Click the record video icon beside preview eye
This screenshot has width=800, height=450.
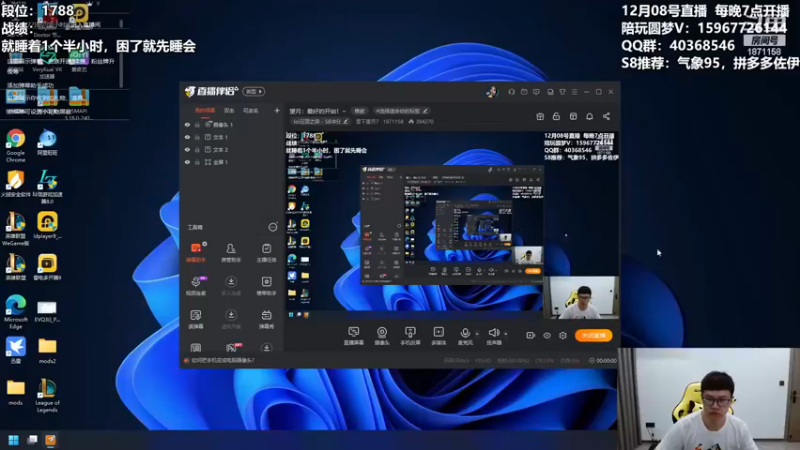(531, 335)
